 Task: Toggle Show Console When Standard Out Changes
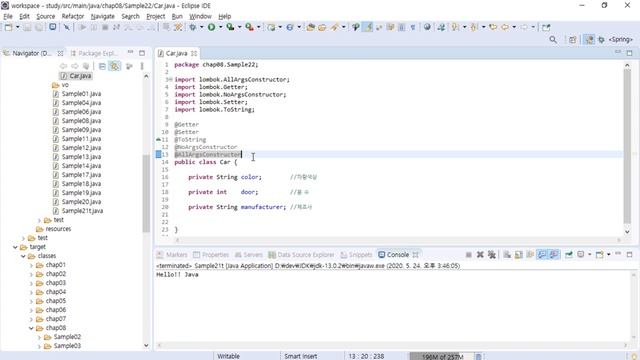tap(542, 255)
